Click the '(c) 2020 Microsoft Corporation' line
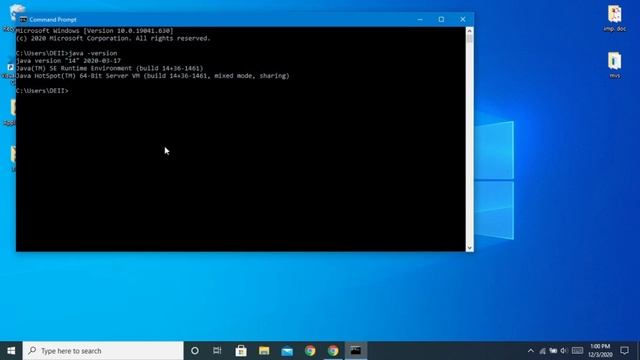This screenshot has height=360, width=640. click(113, 38)
